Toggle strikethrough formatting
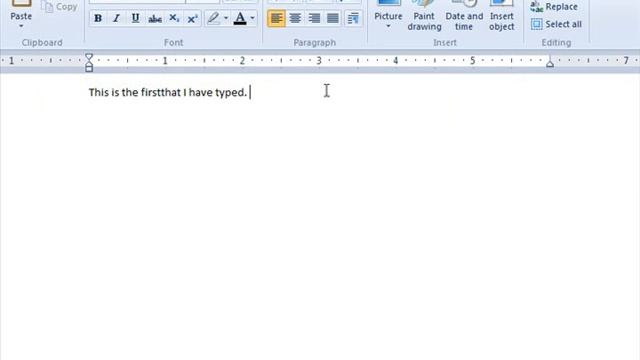 click(x=155, y=18)
